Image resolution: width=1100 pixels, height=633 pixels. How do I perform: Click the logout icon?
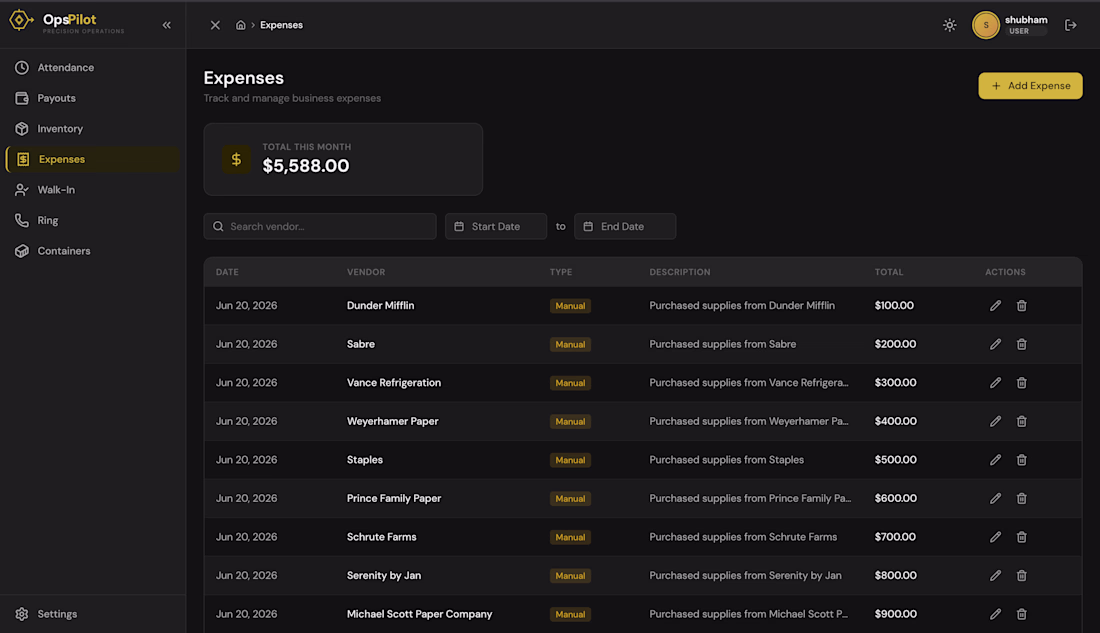pos(1071,25)
